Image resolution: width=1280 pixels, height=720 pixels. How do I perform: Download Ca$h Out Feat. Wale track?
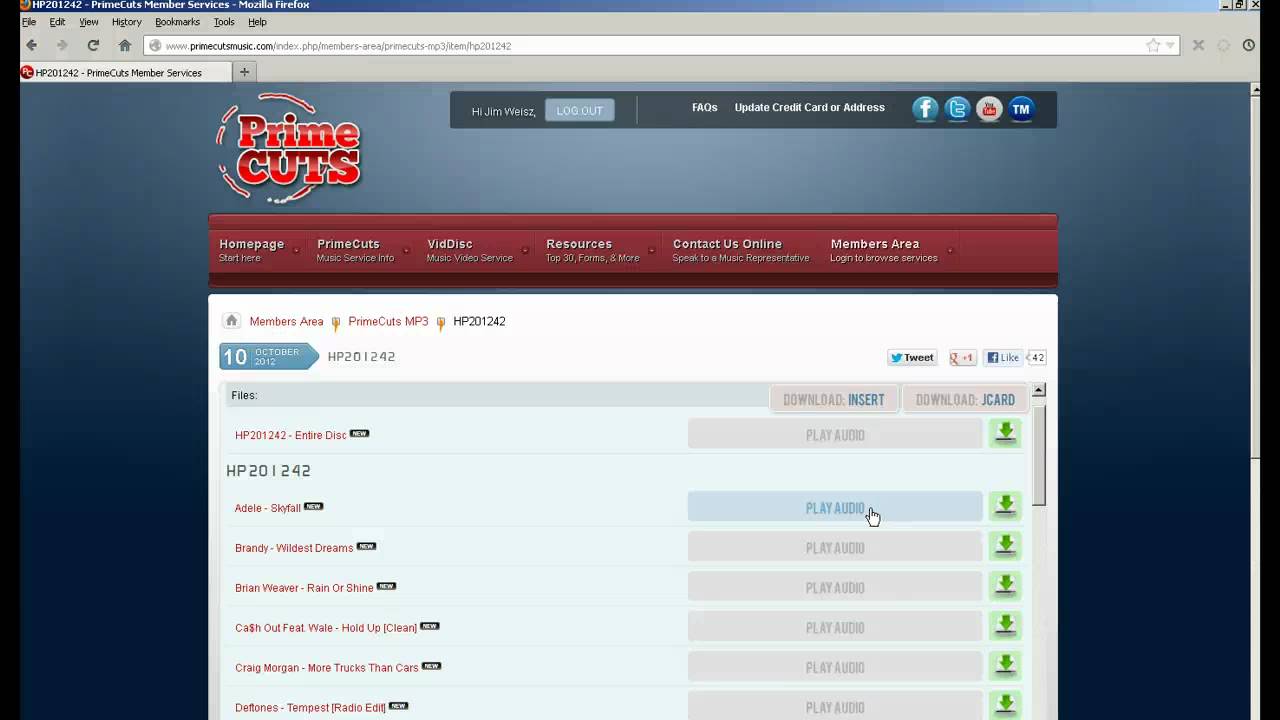(x=1005, y=626)
